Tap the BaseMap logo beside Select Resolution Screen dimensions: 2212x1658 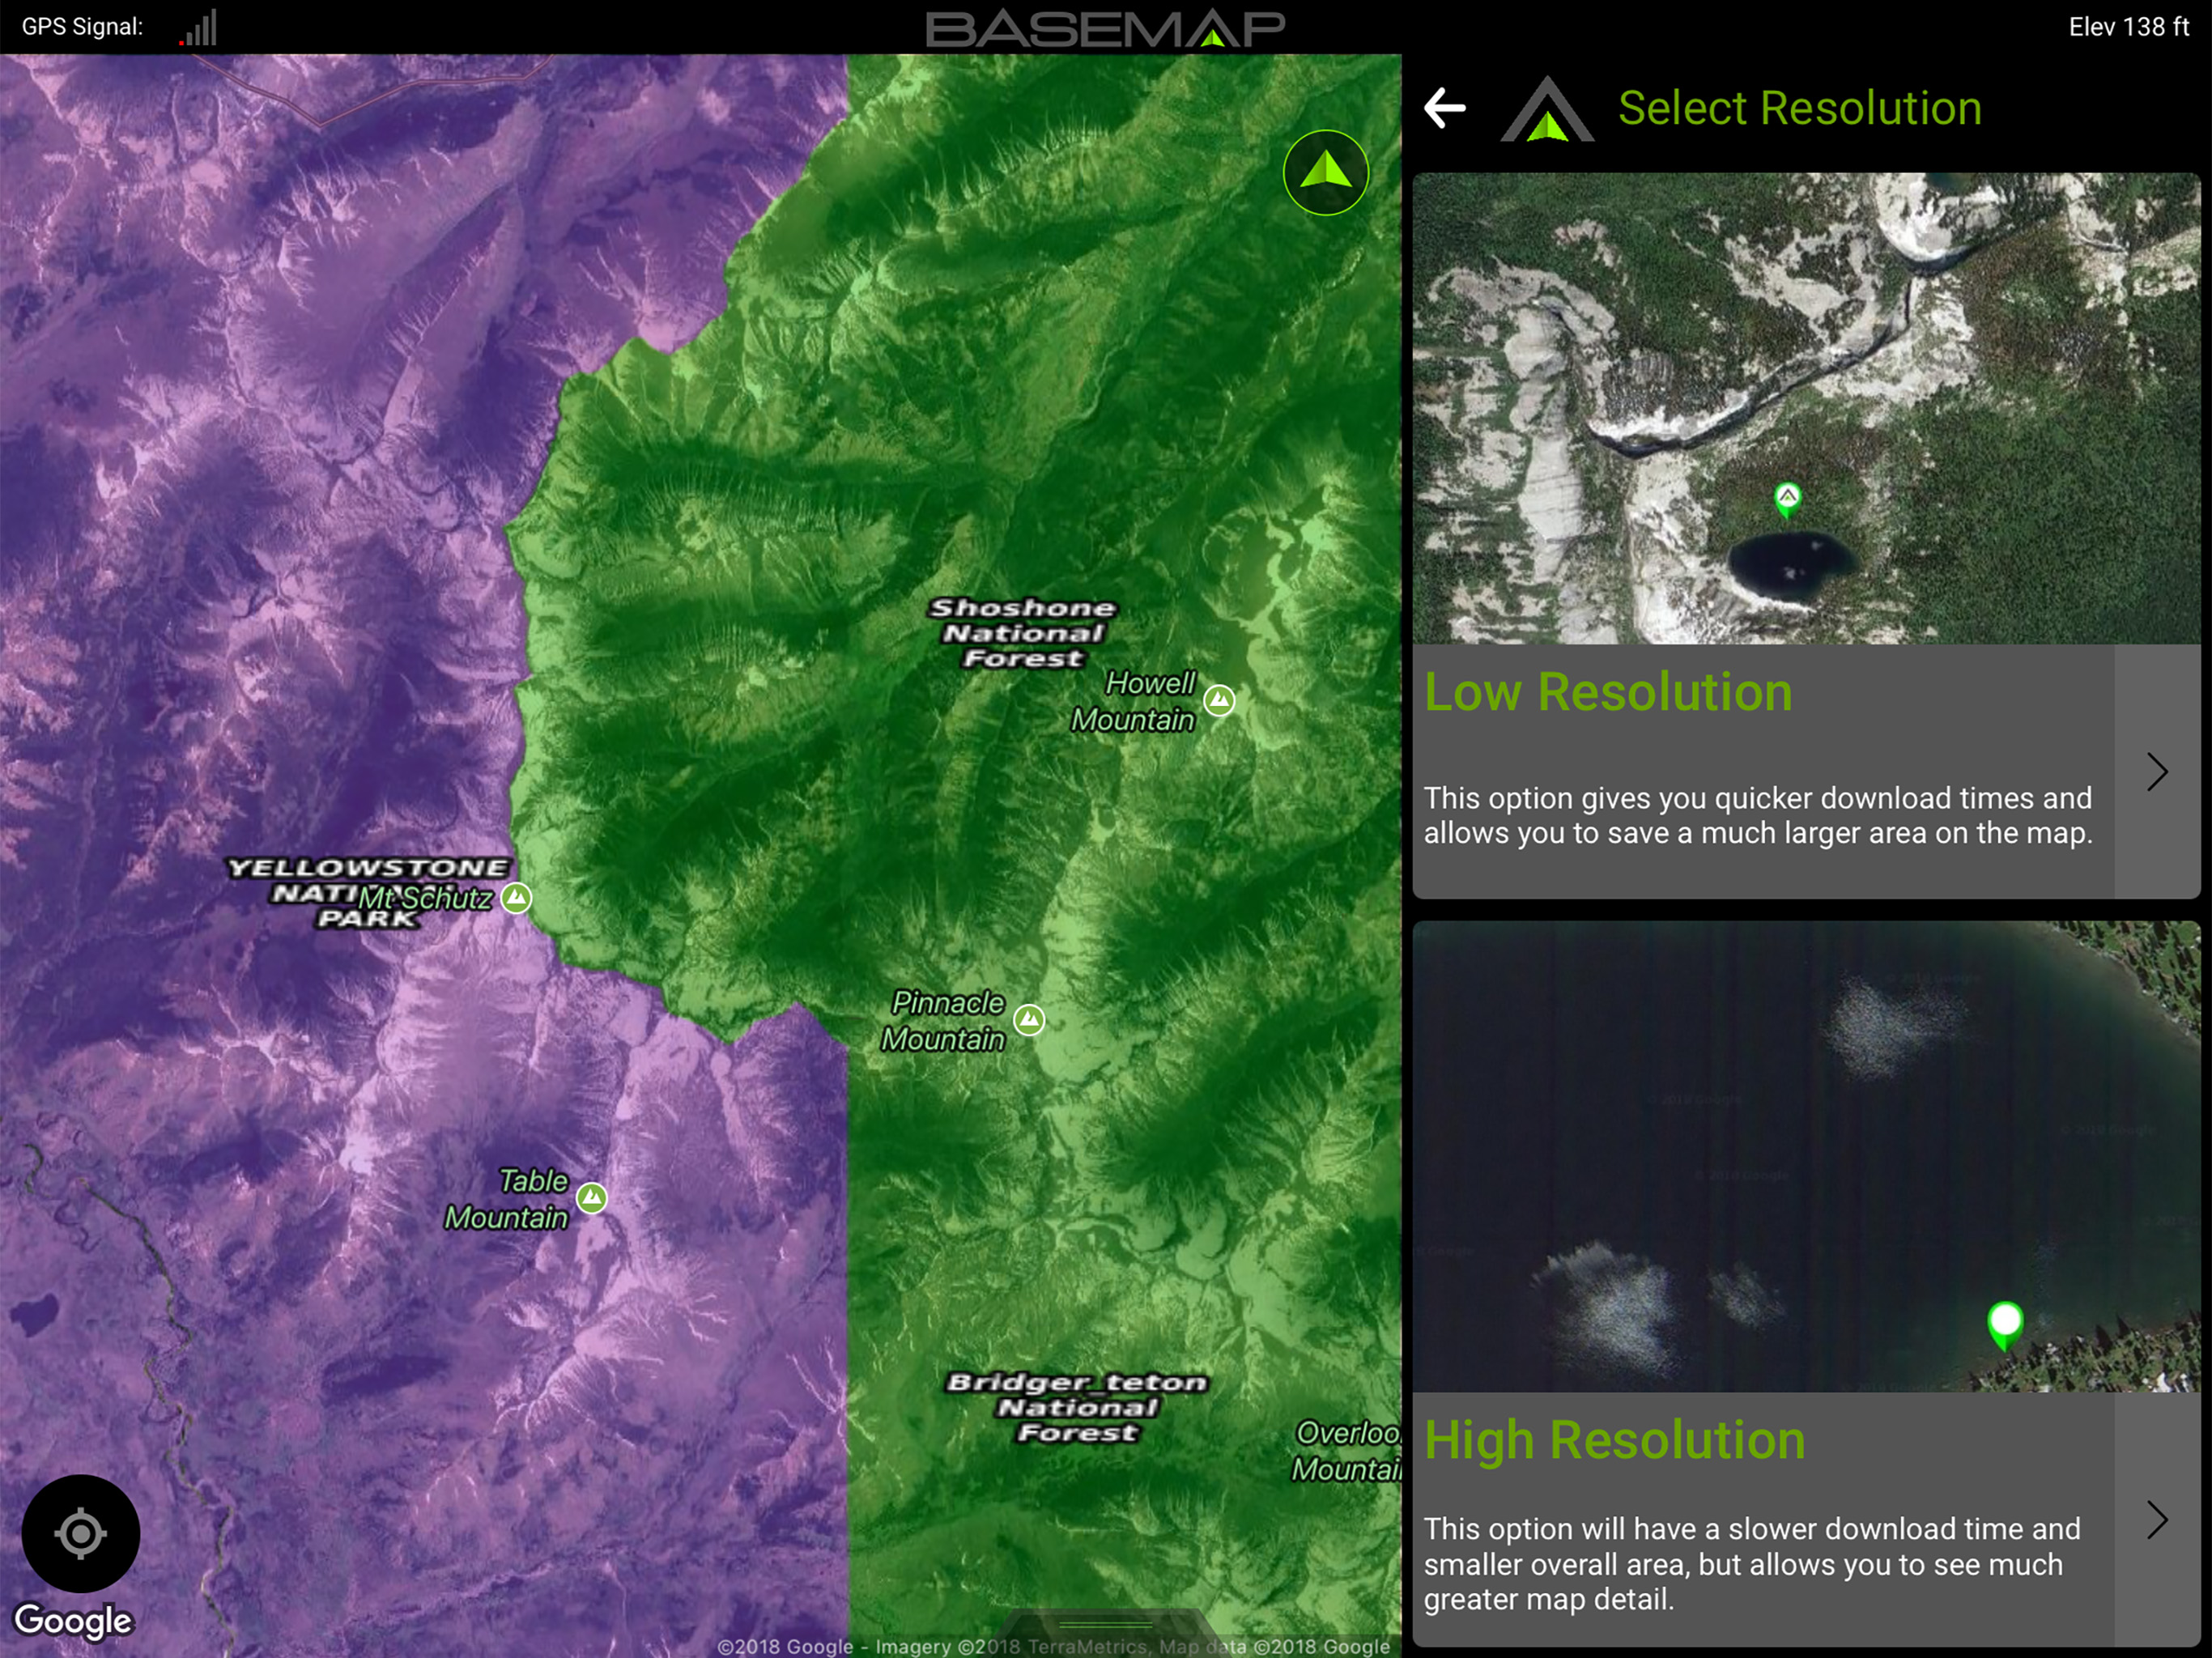click(x=1547, y=109)
